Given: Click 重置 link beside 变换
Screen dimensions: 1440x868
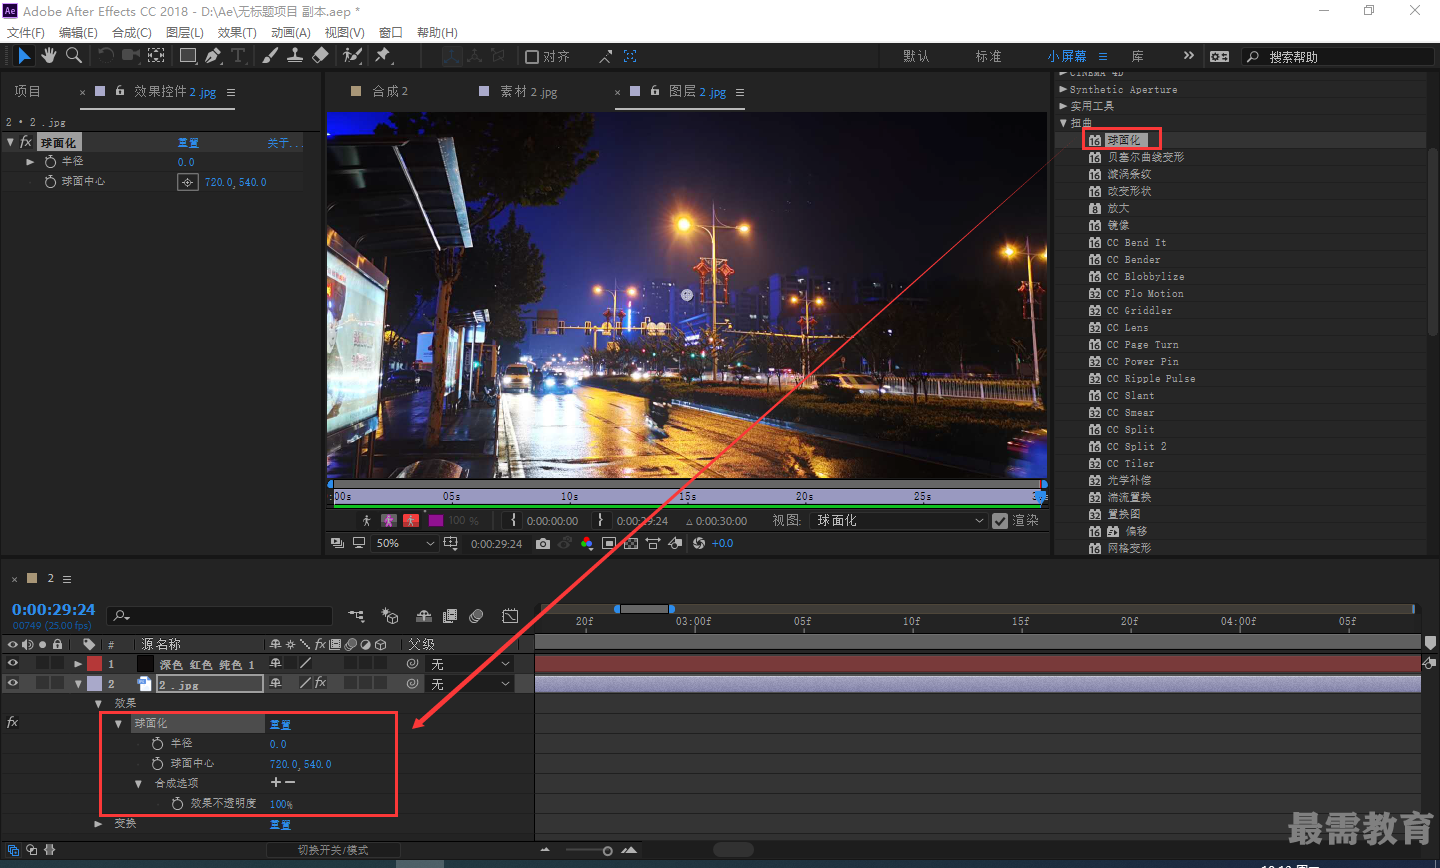Looking at the screenshot, I should click(280, 825).
